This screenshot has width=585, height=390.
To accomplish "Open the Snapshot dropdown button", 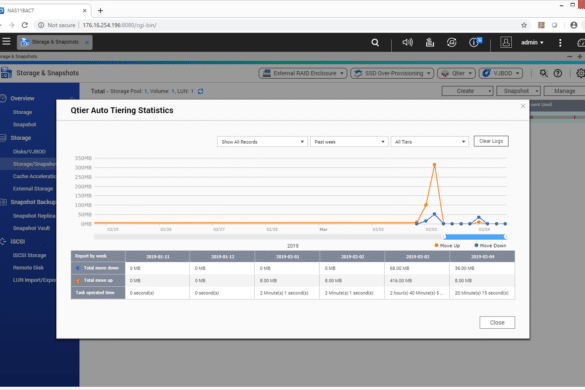I will tap(518, 91).
